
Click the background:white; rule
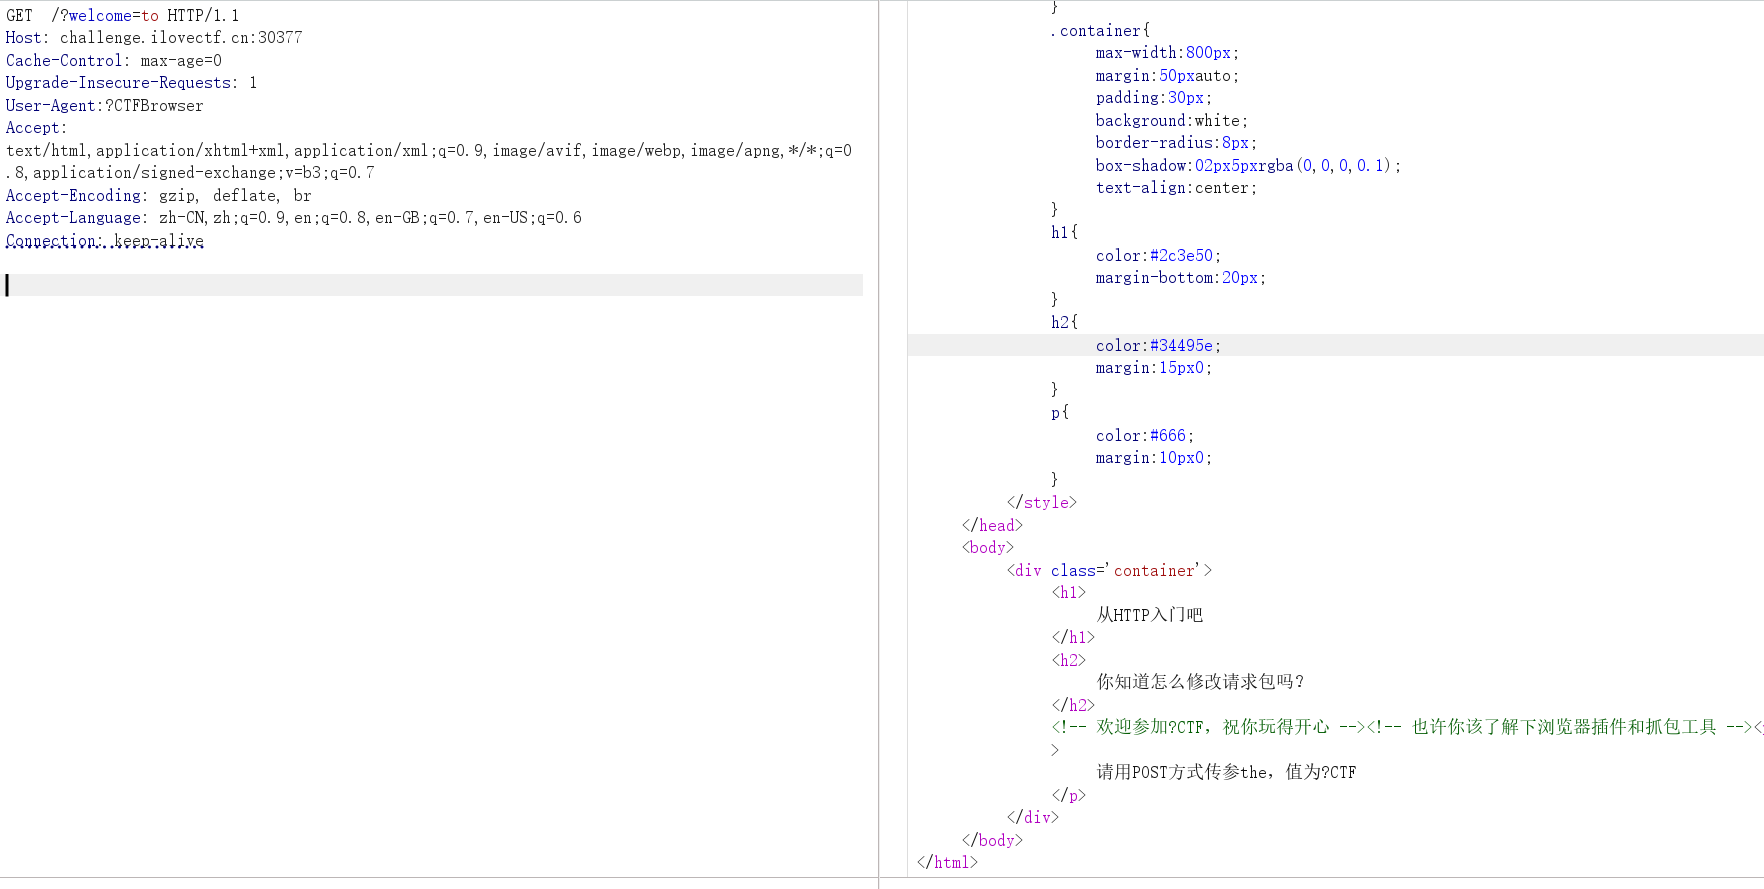[1172, 121]
